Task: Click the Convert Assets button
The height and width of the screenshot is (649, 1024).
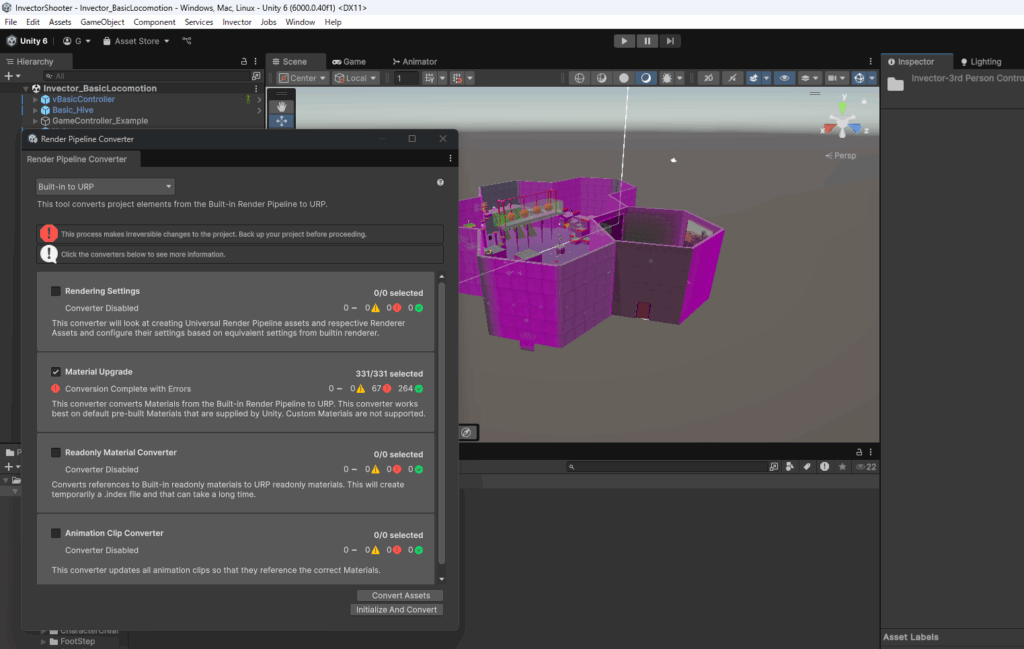Action: point(400,595)
